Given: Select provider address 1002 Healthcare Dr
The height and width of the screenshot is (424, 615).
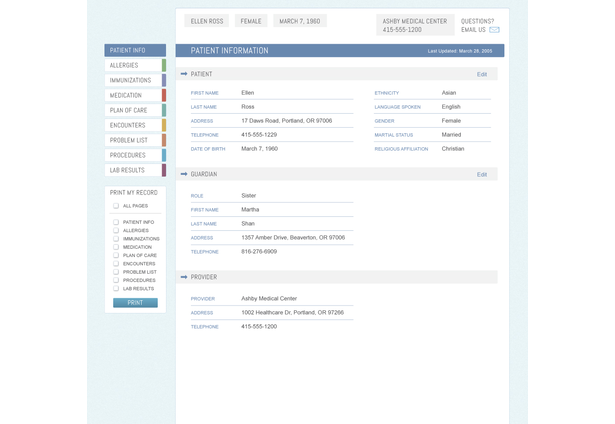Looking at the screenshot, I should coord(292,312).
